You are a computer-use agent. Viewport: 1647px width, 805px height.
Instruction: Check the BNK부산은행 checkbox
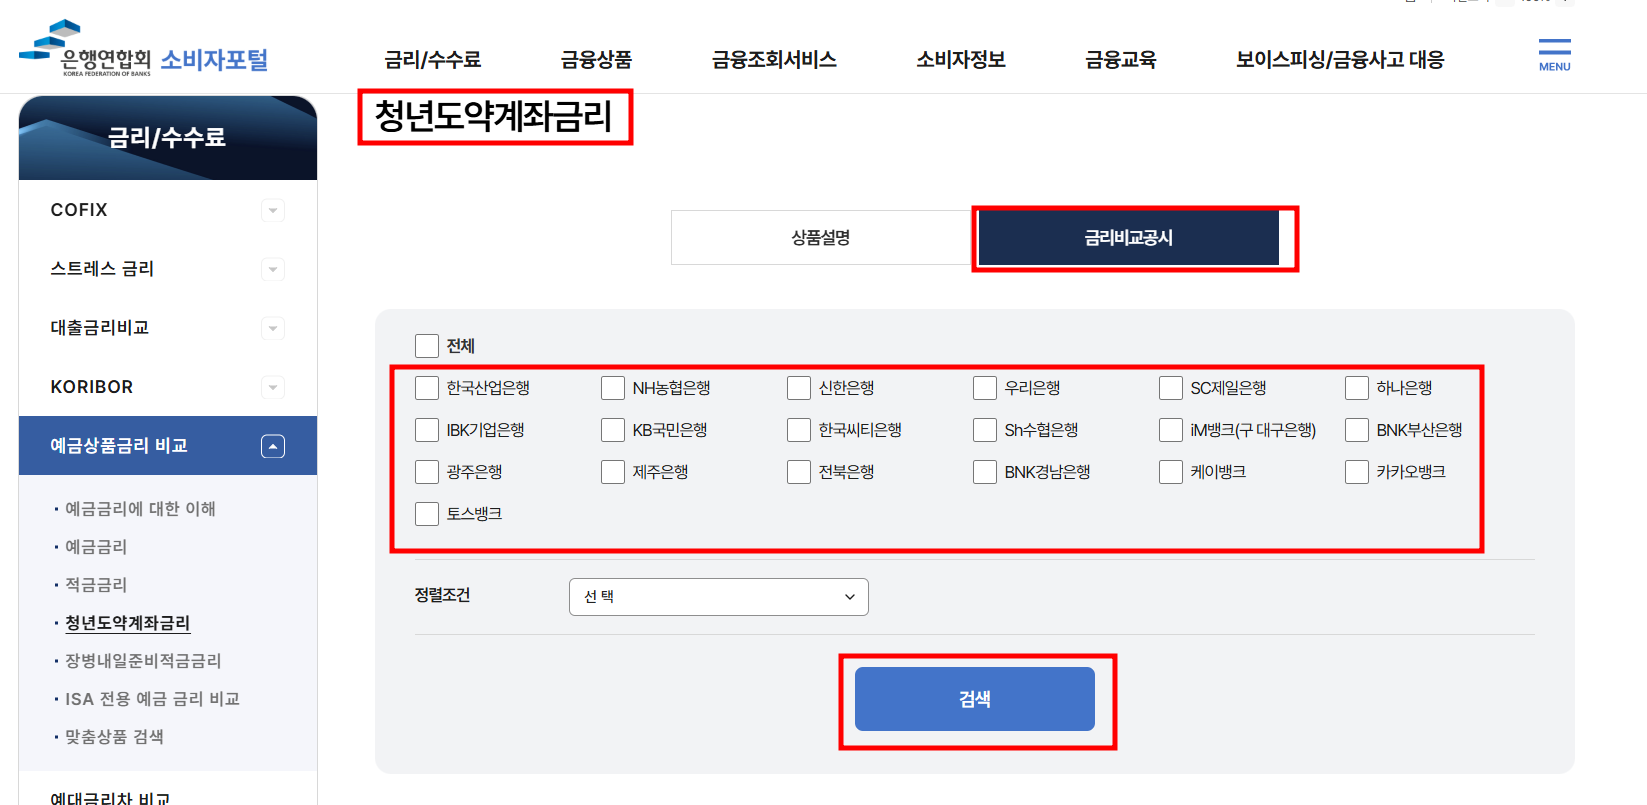tap(1357, 430)
